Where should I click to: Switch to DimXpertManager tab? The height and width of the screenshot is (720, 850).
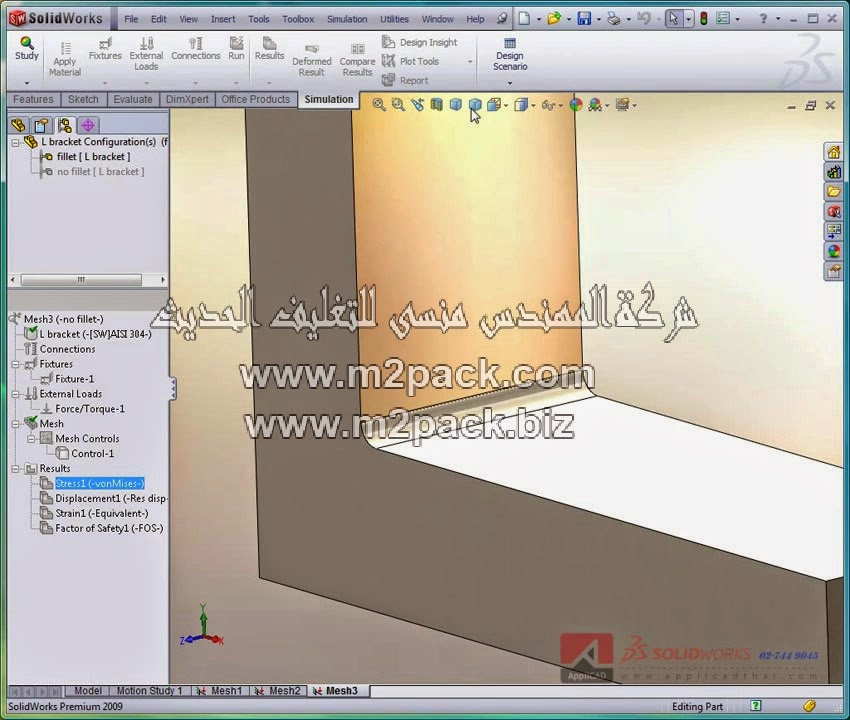point(88,125)
